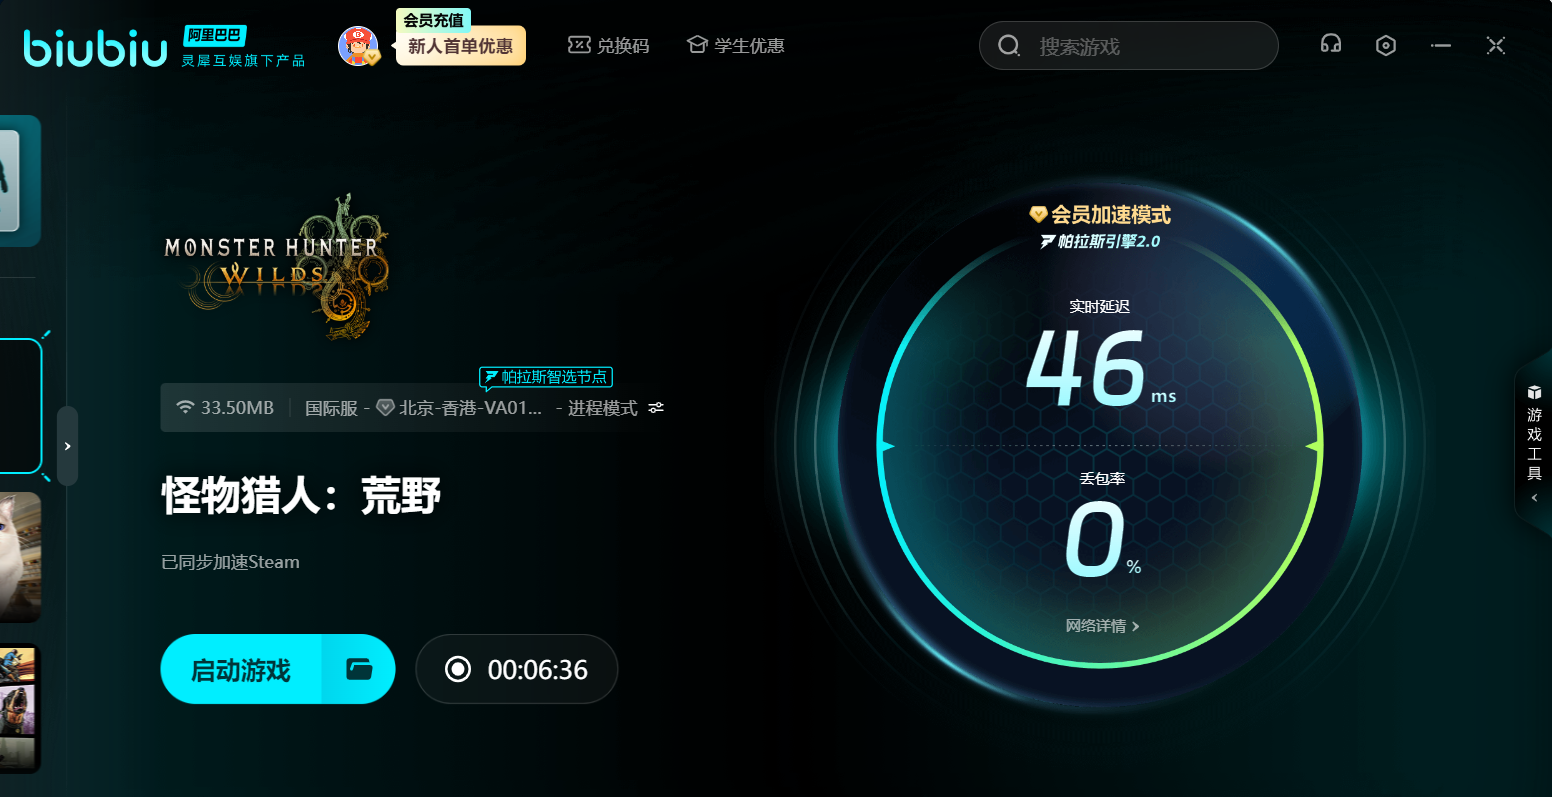Click the biubiu logo
The image size is (1552, 797).
click(96, 48)
